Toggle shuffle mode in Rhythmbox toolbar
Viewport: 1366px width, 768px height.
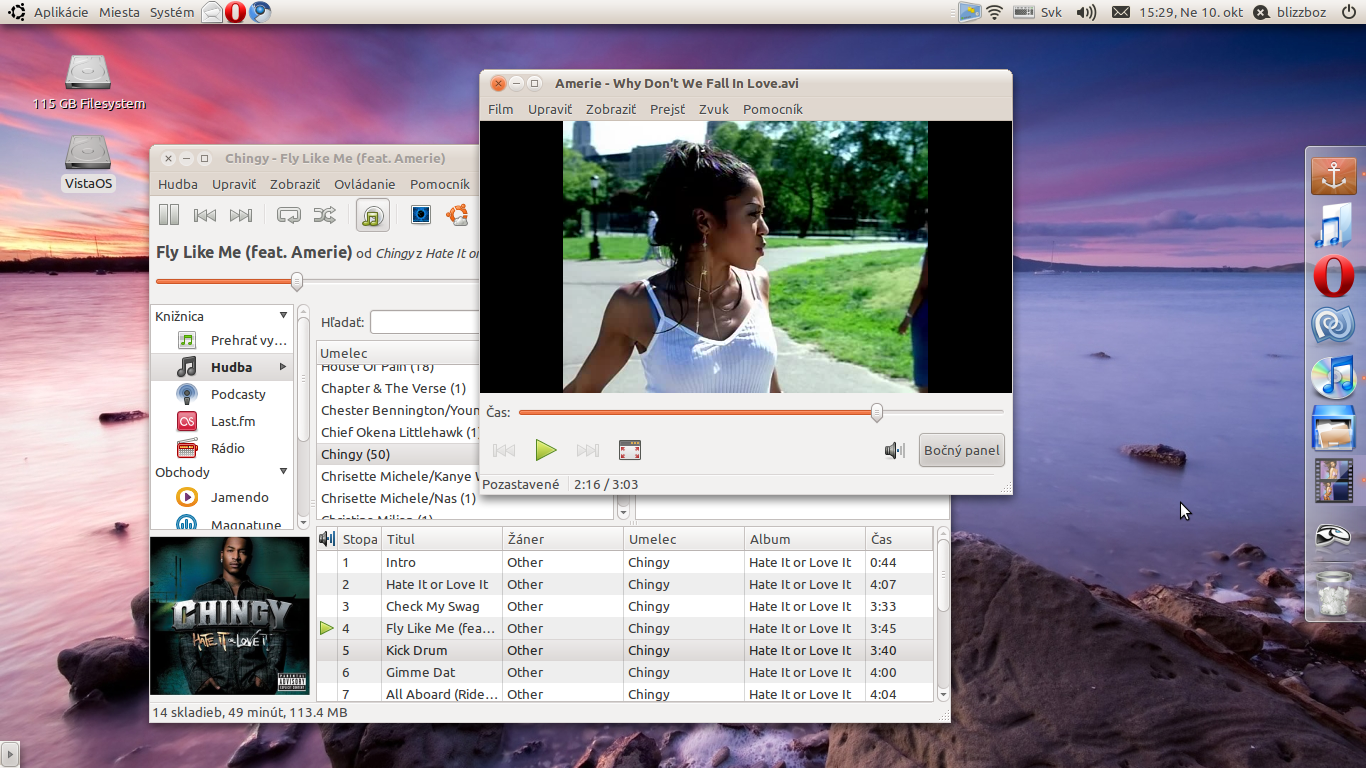325,215
